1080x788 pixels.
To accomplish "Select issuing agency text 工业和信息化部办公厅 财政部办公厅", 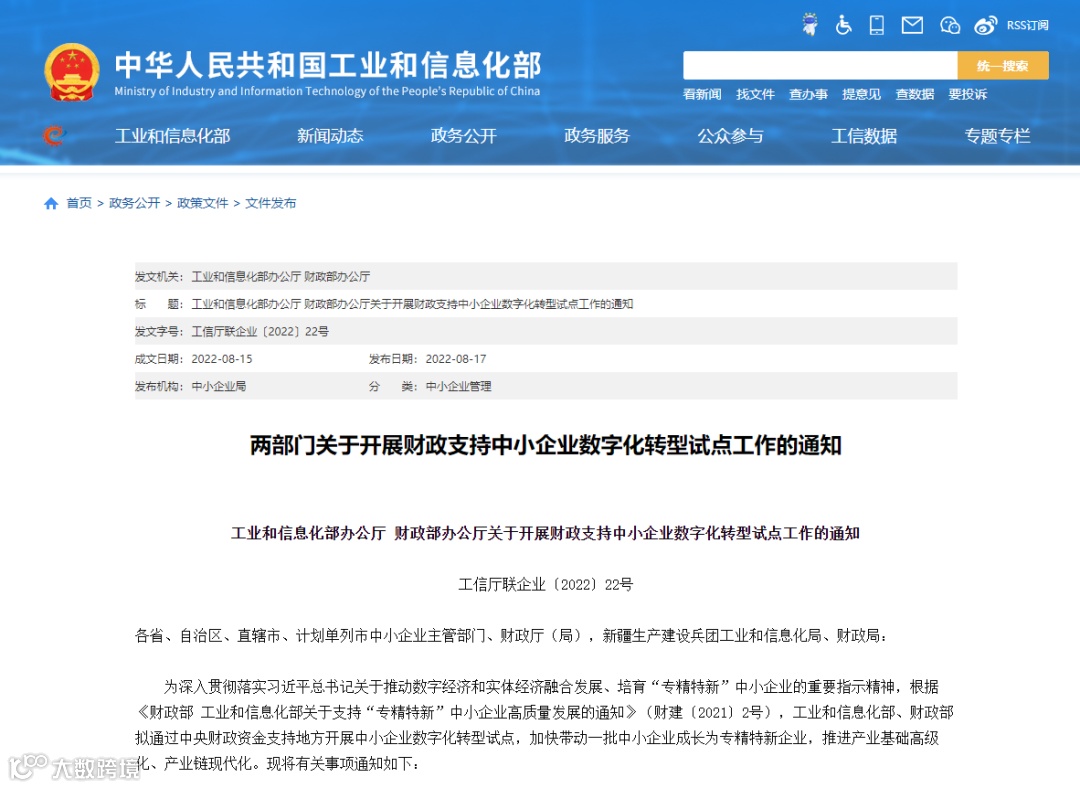I will coord(280,276).
